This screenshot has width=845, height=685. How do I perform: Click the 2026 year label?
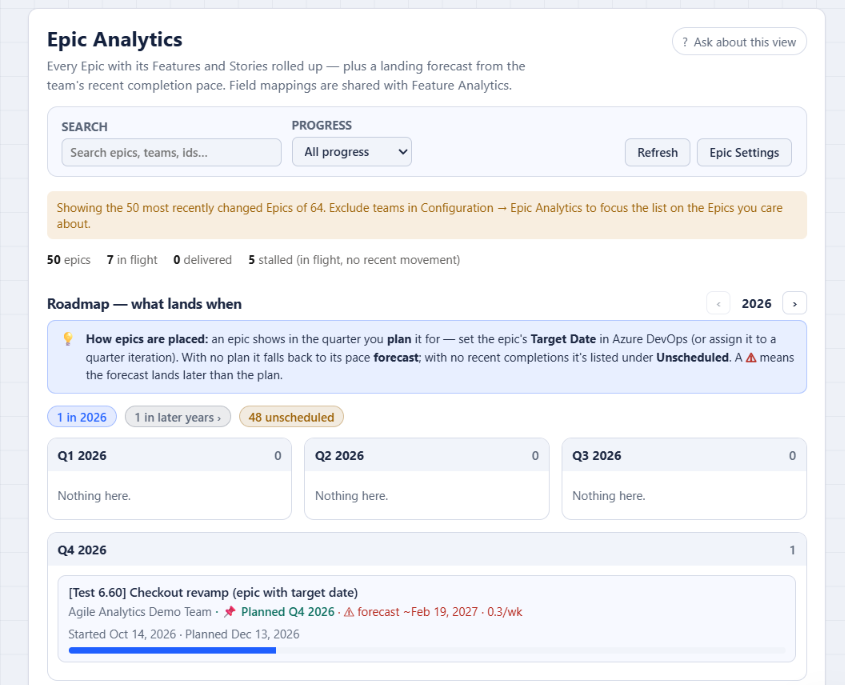pos(756,303)
